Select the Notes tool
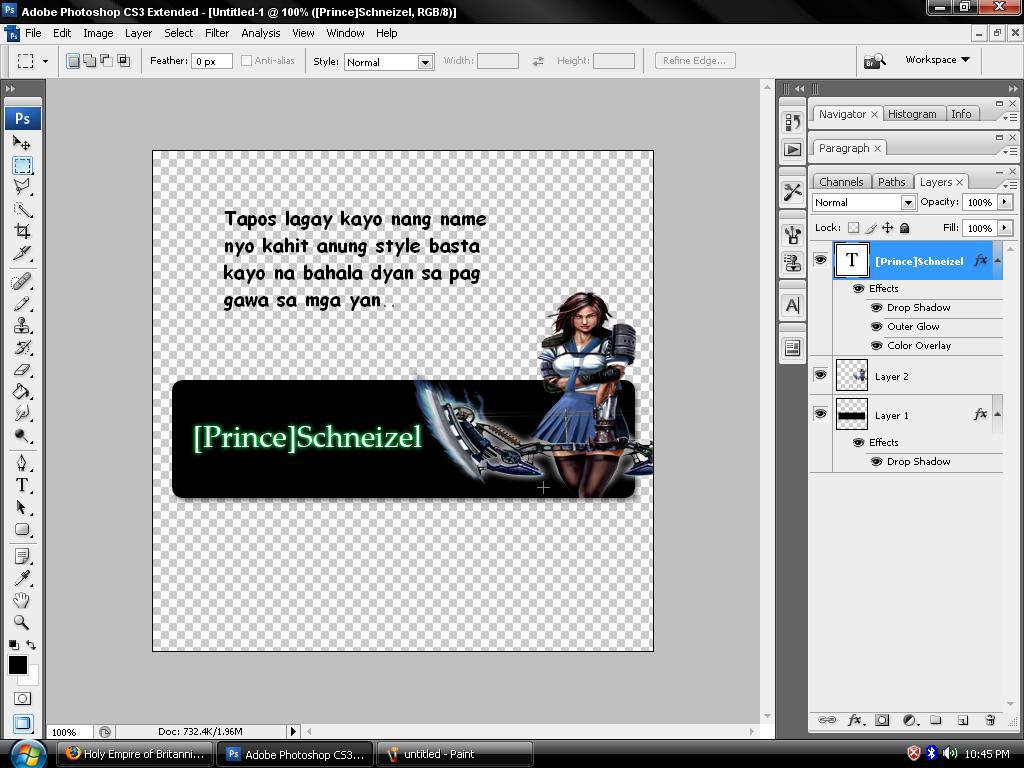Viewport: 1024px width, 768px height. point(22,556)
